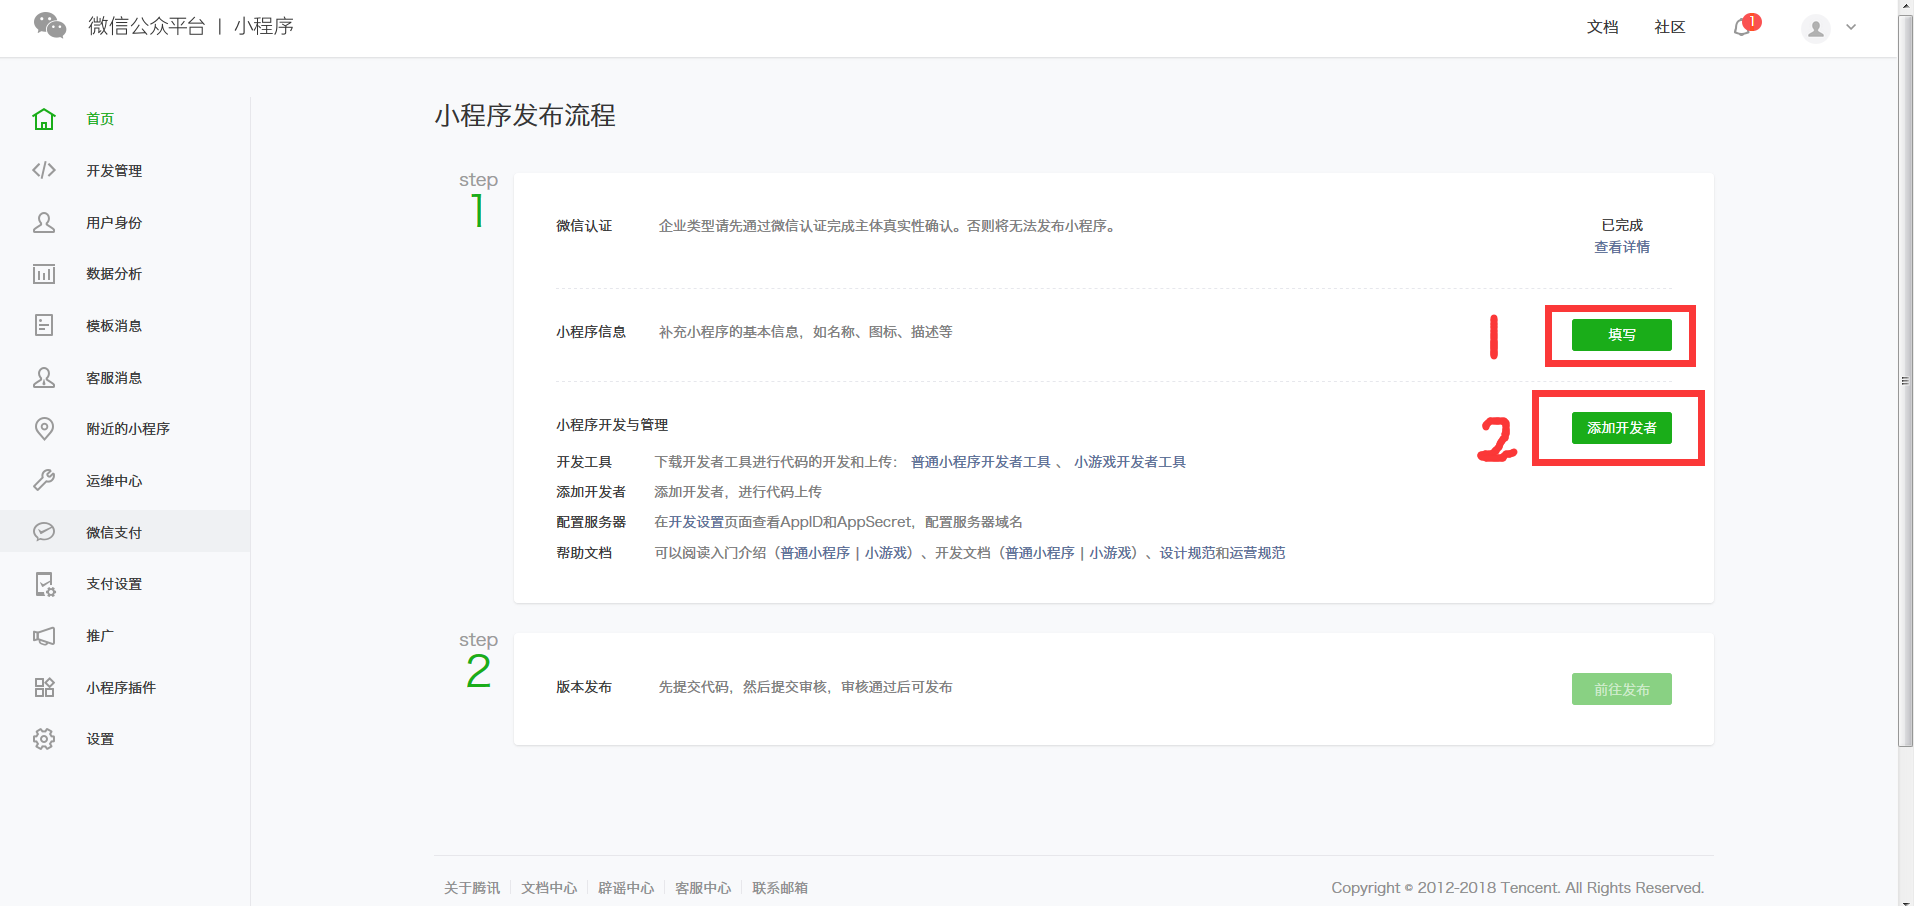The image size is (1914, 906).
Task: Open 小游戏开发者工具 download link
Action: pyautogui.click(x=1130, y=462)
